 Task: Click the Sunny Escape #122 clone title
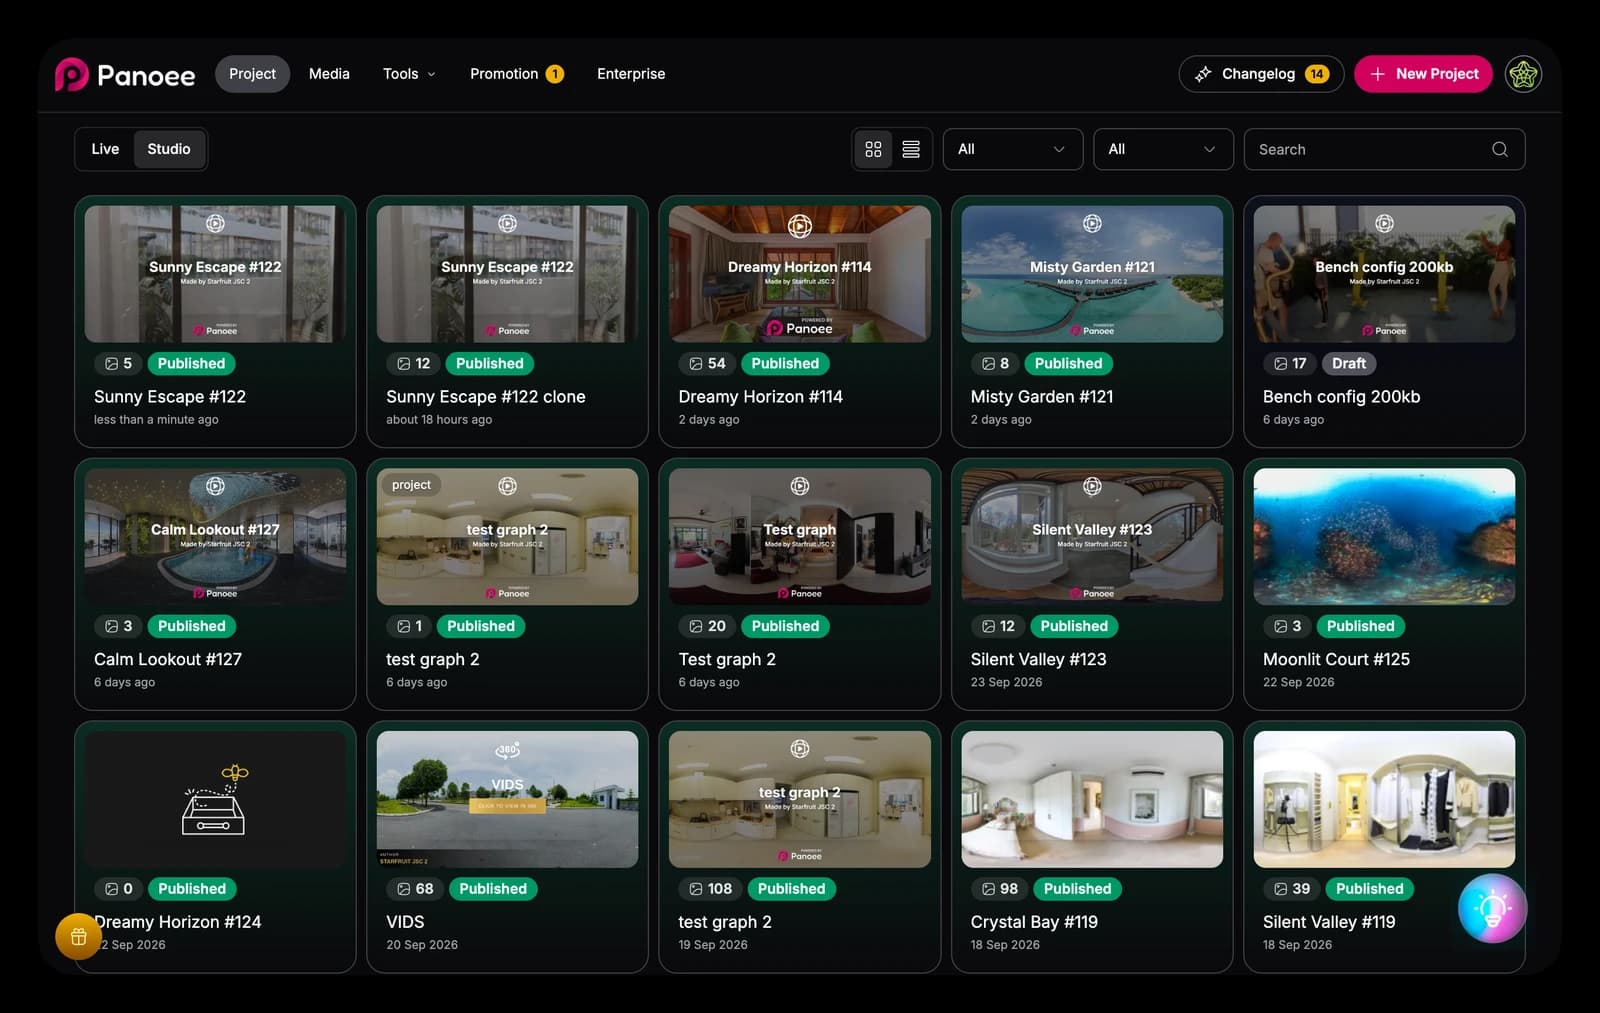[x=486, y=397]
